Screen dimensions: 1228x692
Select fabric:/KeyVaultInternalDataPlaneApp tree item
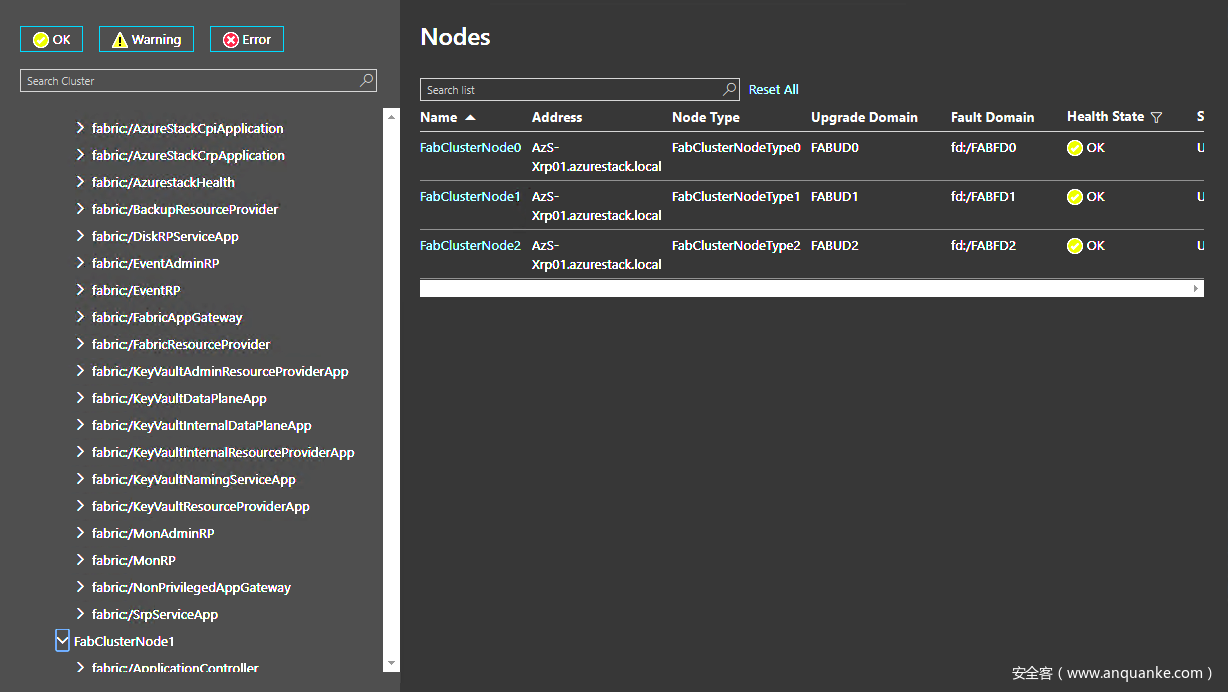coord(202,425)
